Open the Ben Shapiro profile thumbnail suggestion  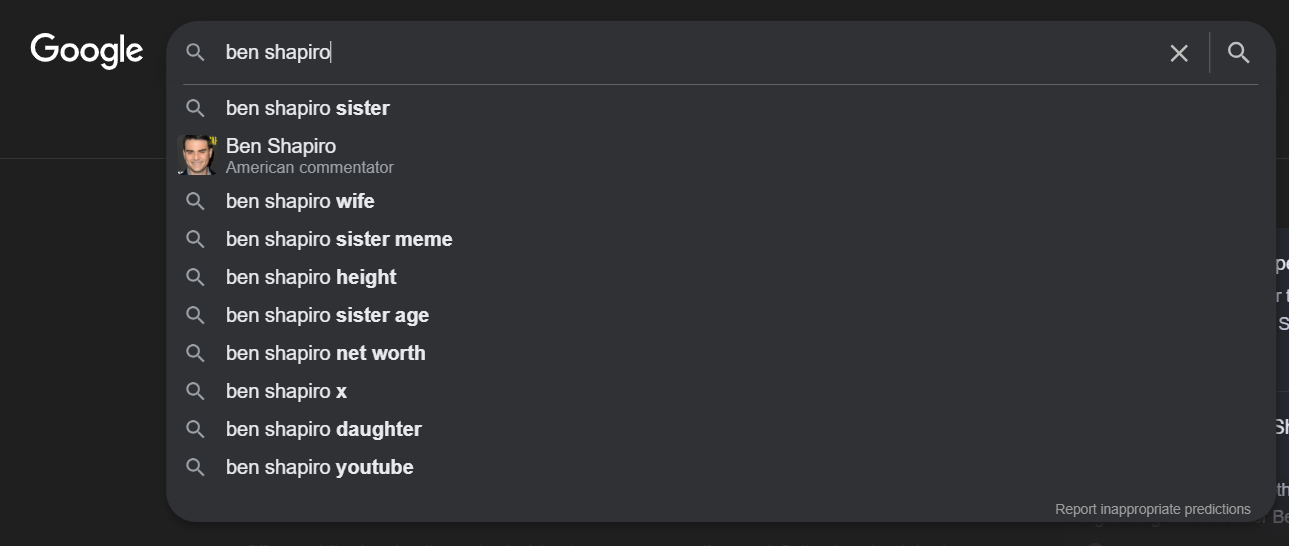click(196, 155)
